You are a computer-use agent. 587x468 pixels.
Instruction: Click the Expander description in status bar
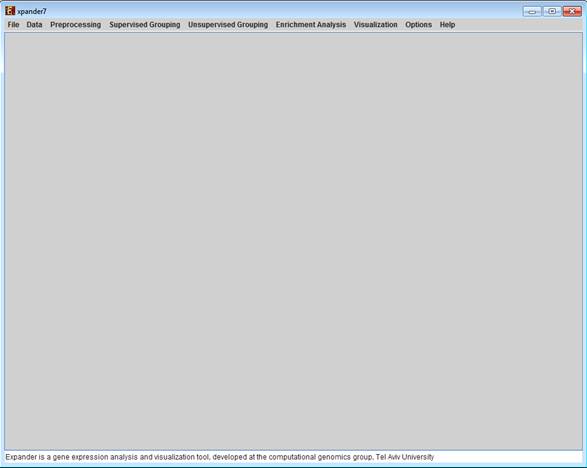tap(219, 457)
